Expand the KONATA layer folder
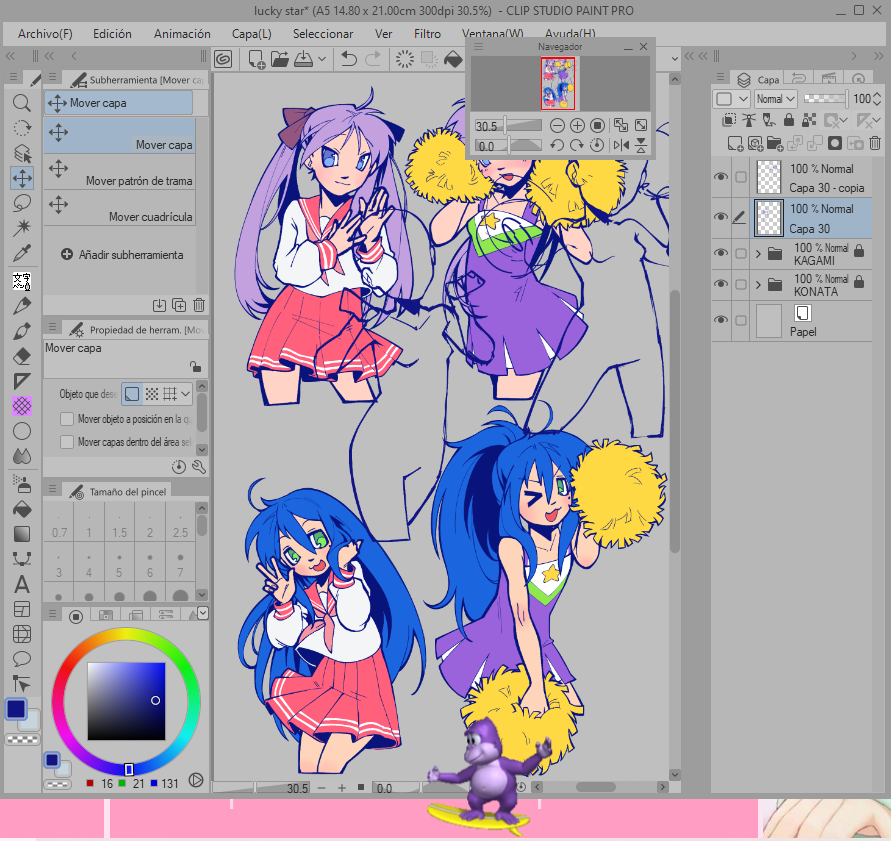The image size is (891, 841). point(758,284)
